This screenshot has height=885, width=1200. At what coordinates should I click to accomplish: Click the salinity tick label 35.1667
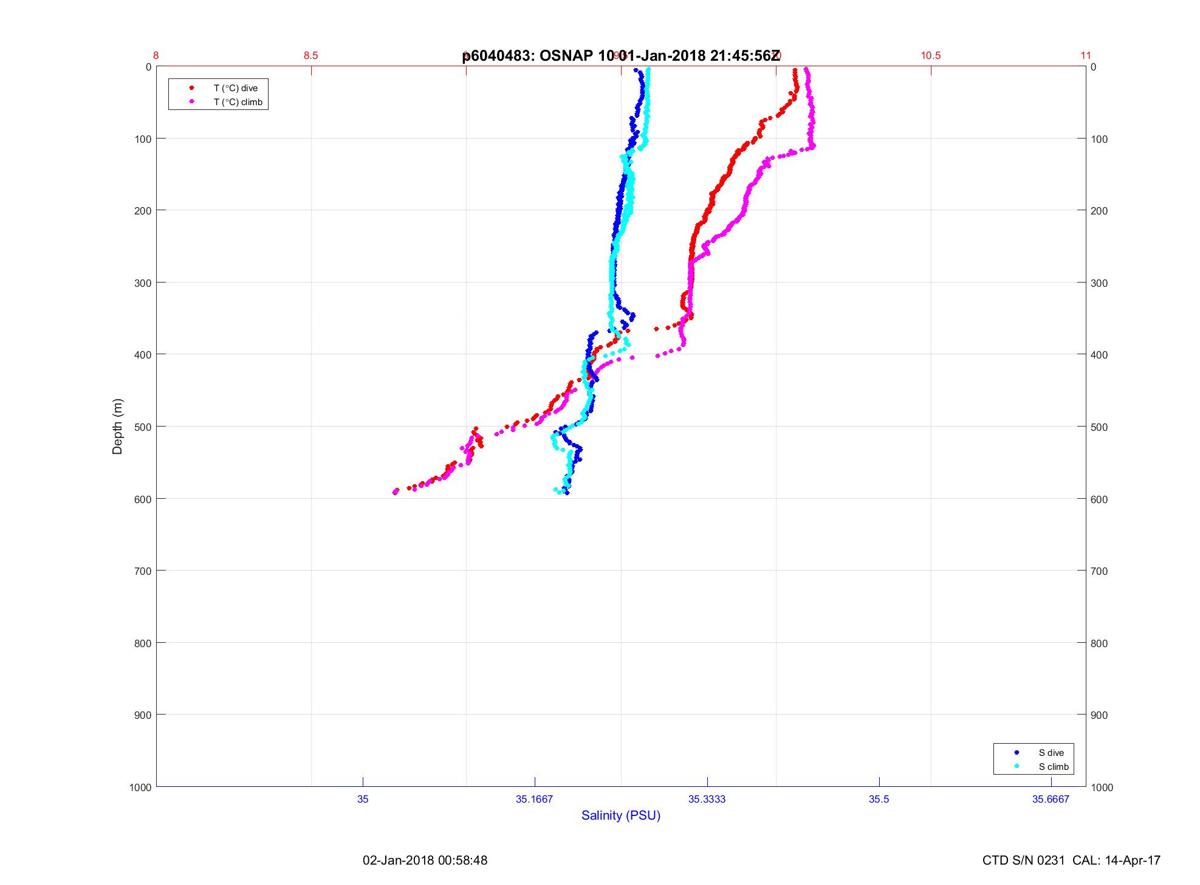coord(535,799)
